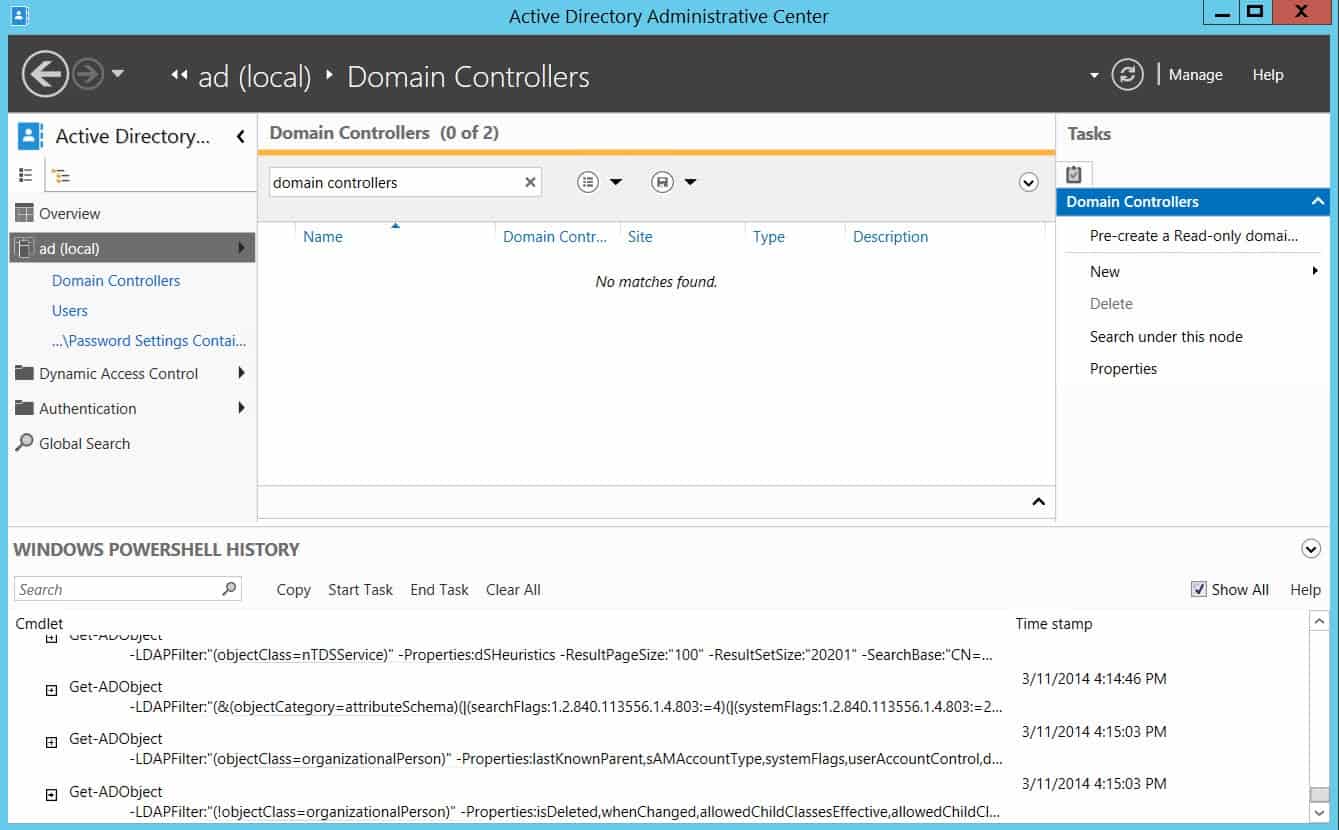This screenshot has height=830, width=1339.
Task: Click the save query icon beside the search box
Action: [x=662, y=181]
